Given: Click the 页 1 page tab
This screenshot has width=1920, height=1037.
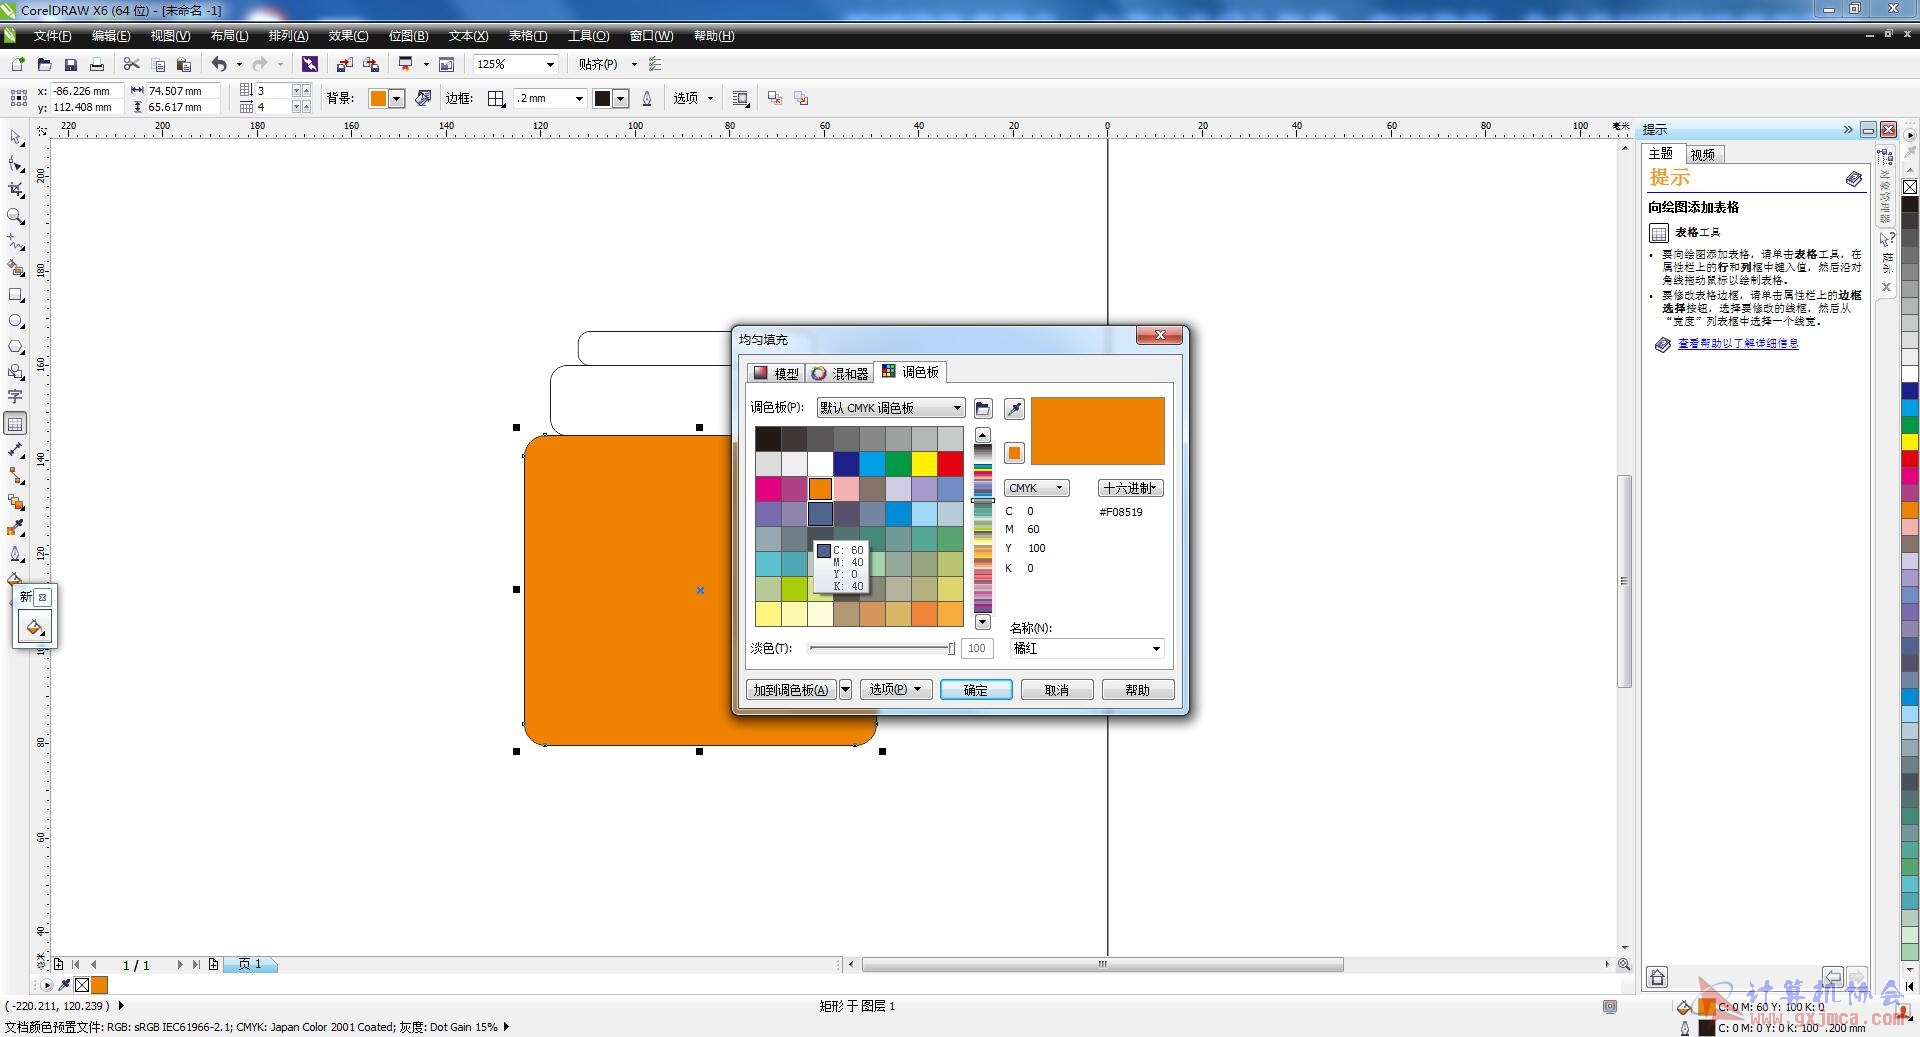Looking at the screenshot, I should (x=250, y=964).
